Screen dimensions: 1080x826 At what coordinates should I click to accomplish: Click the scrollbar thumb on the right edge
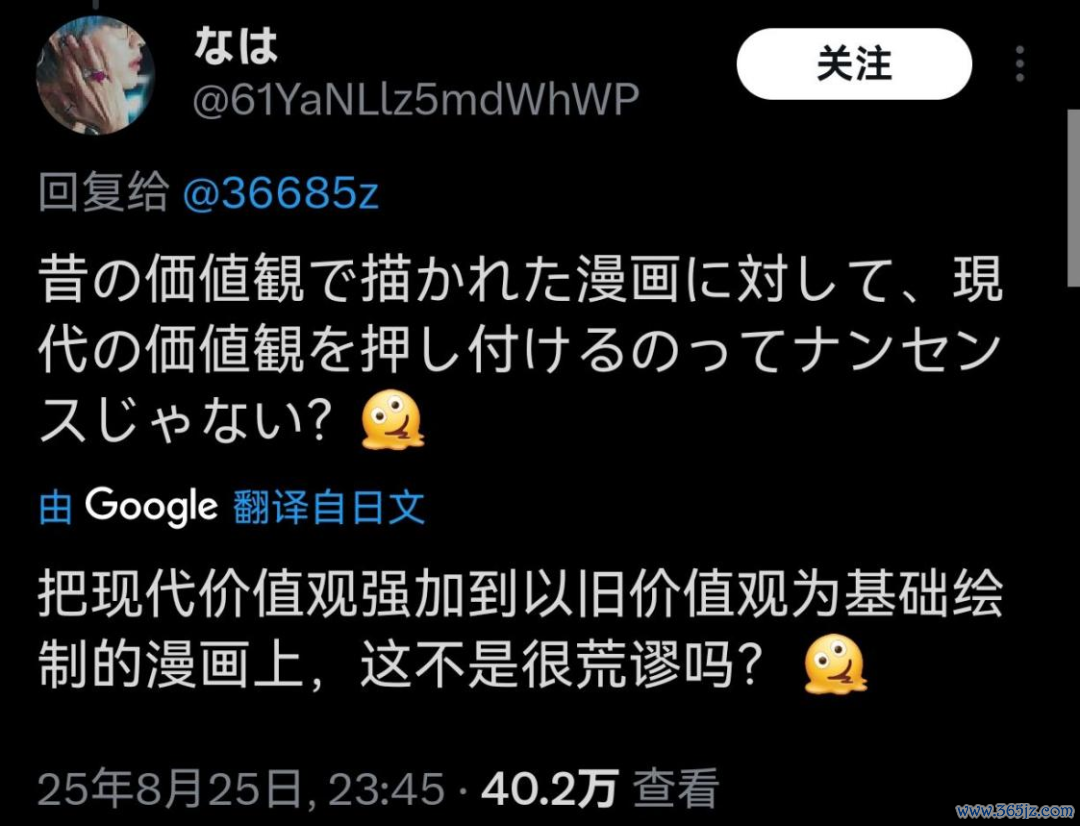[x=1074, y=198]
